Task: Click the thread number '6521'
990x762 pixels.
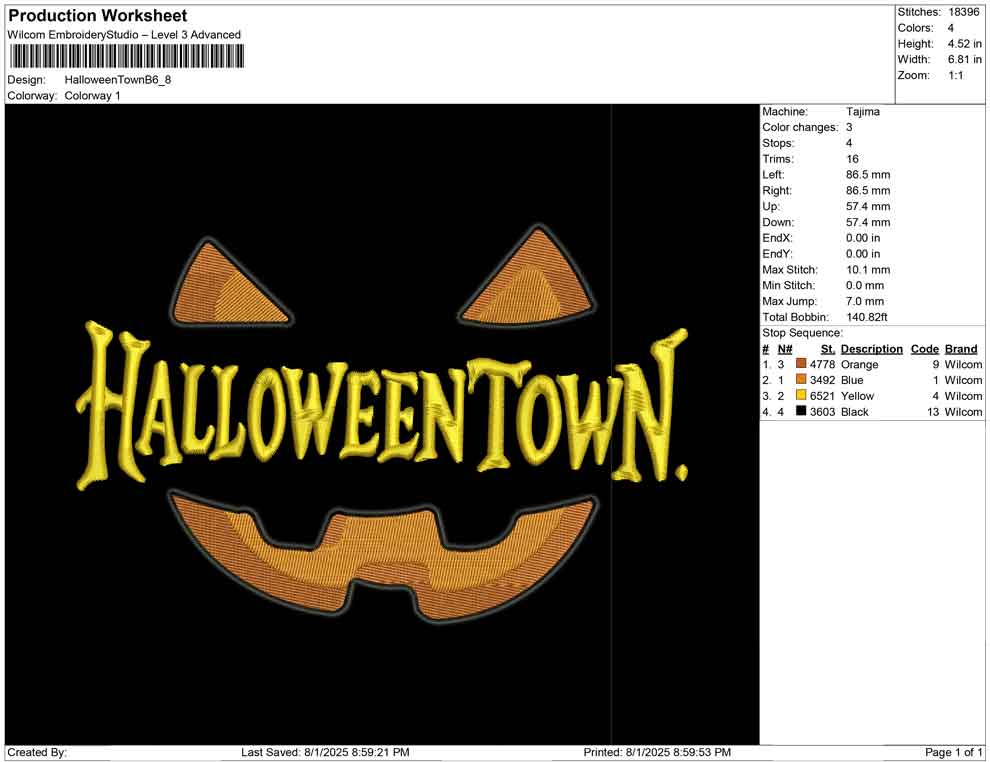Action: tap(823, 396)
